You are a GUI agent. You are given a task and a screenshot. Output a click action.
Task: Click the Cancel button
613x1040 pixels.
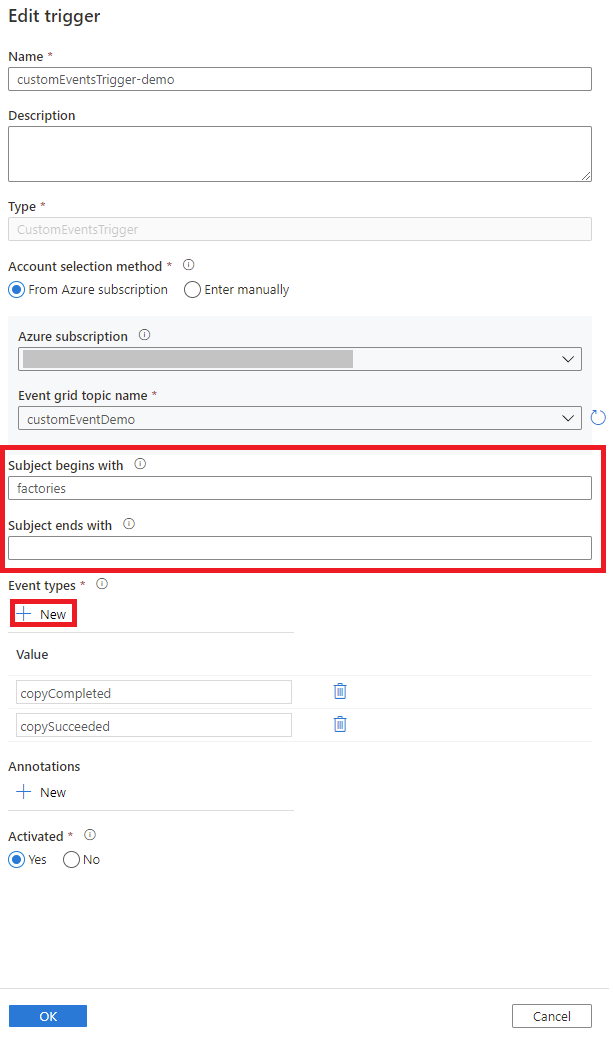[551, 1015]
